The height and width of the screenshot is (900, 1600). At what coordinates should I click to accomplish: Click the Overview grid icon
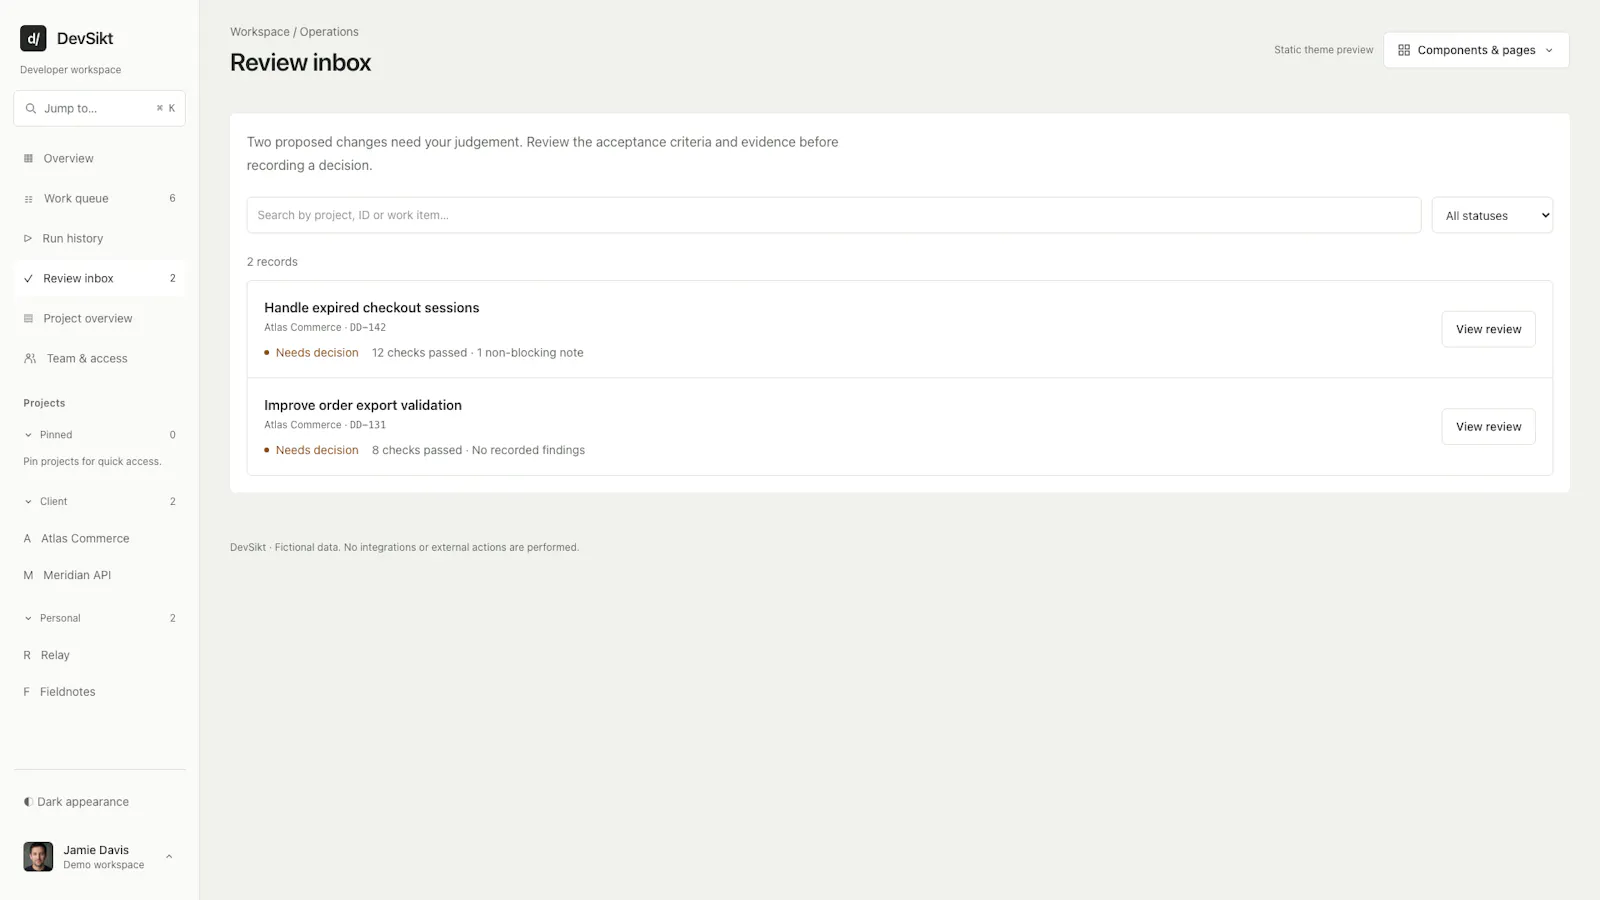coord(28,158)
